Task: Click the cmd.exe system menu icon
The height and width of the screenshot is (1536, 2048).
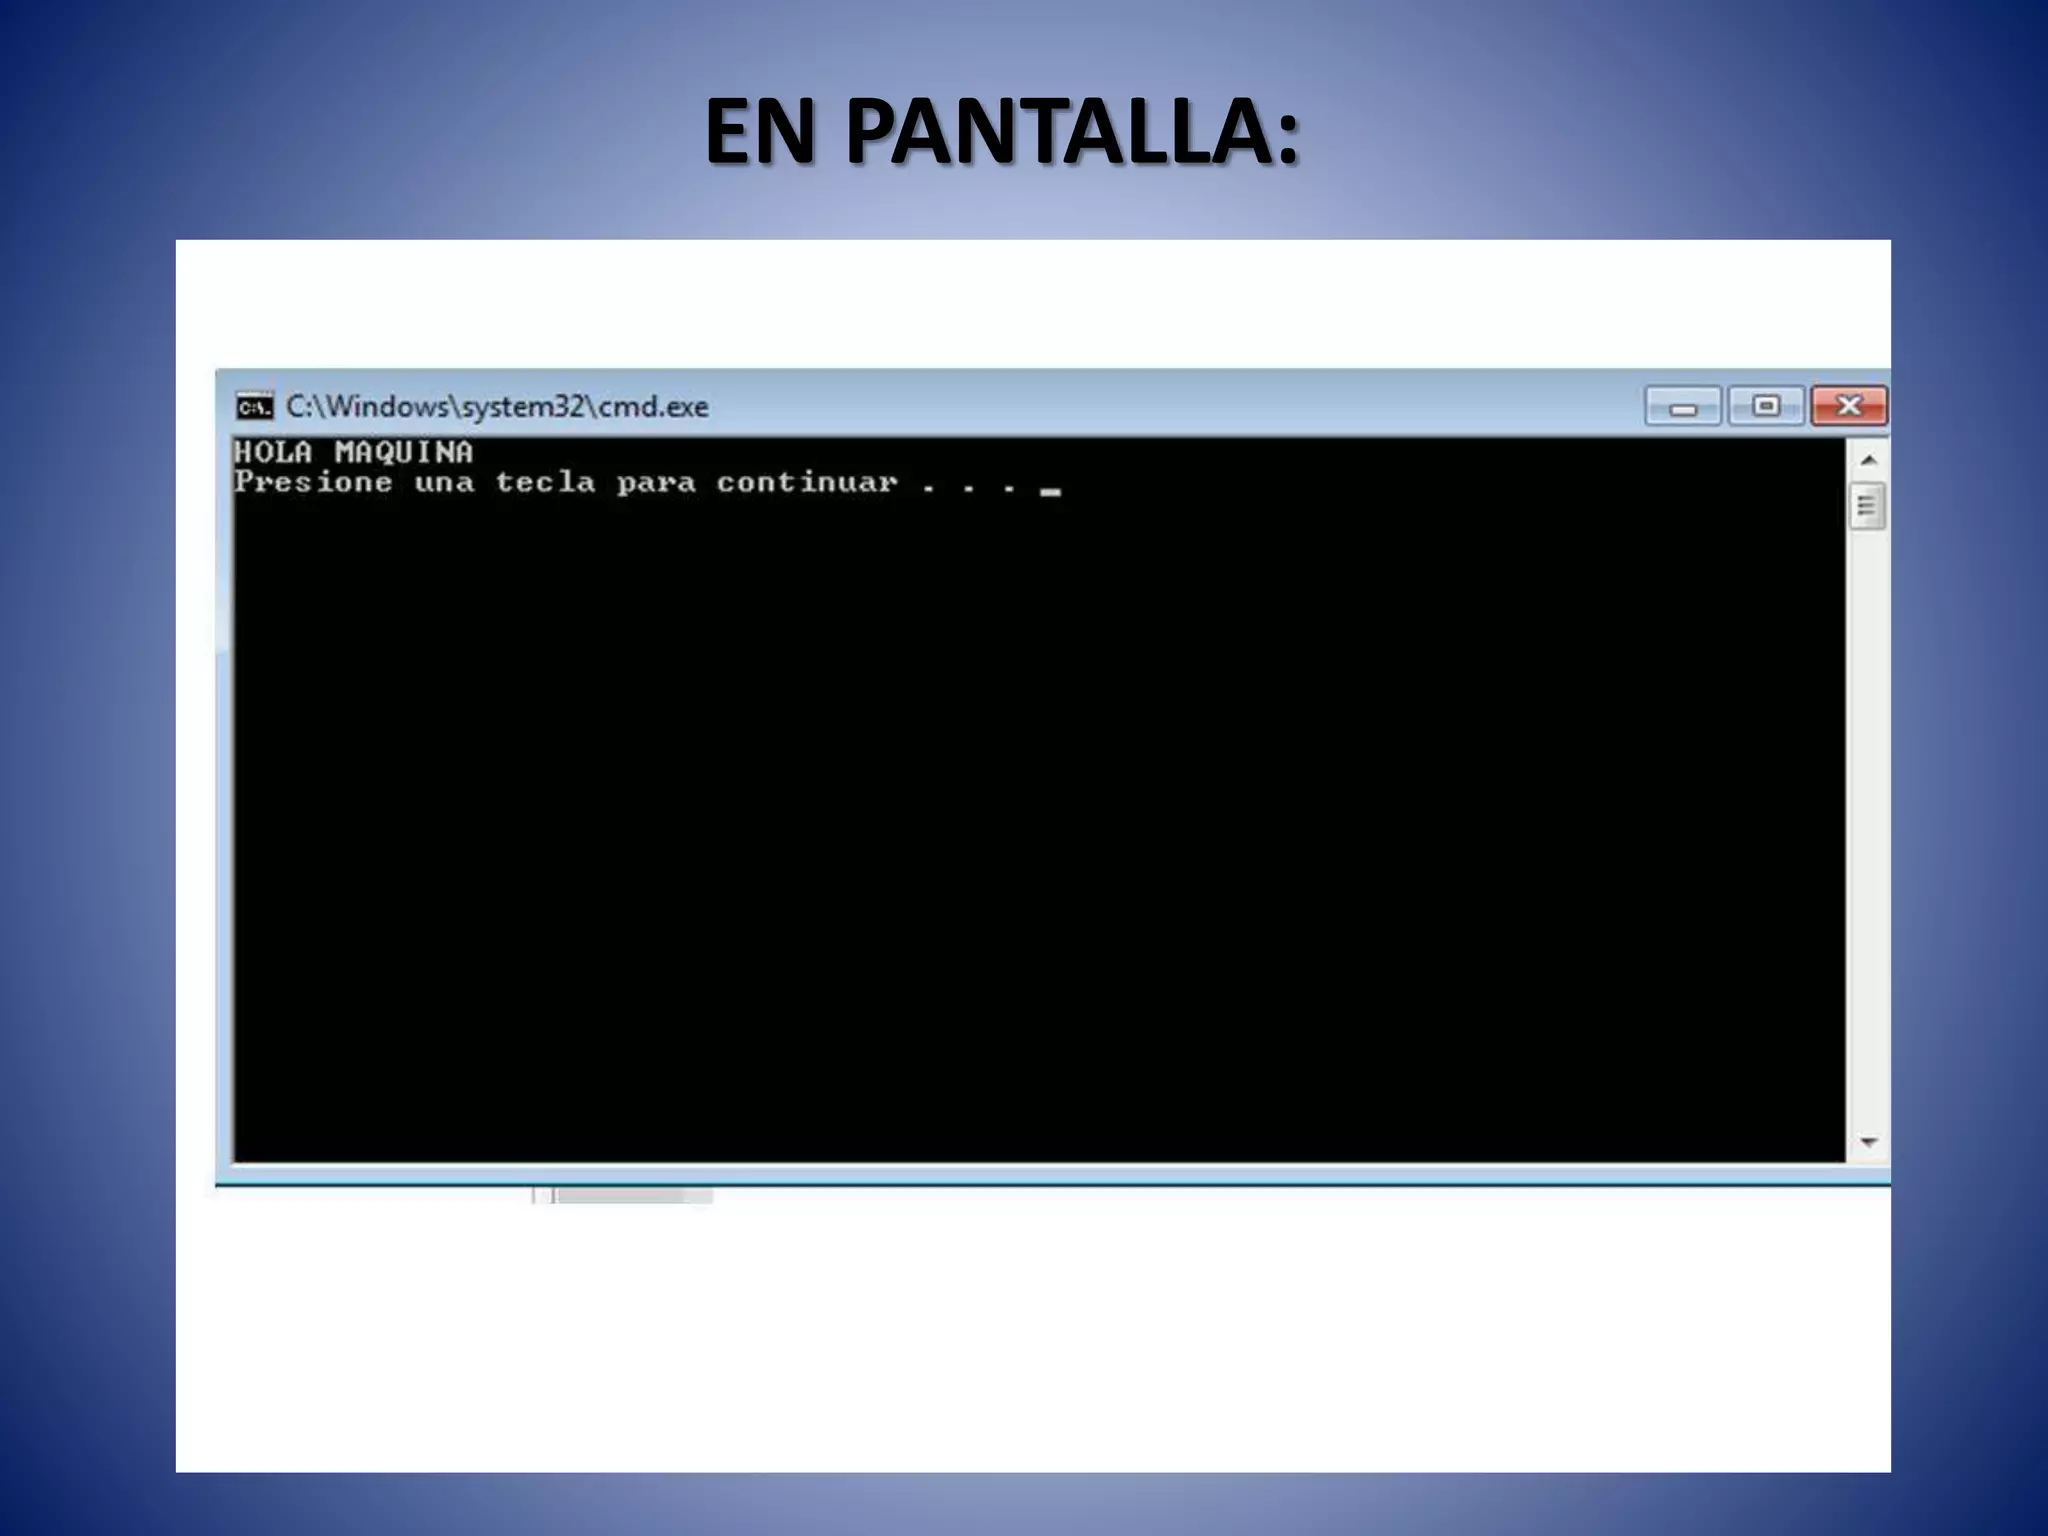Action: (254, 407)
